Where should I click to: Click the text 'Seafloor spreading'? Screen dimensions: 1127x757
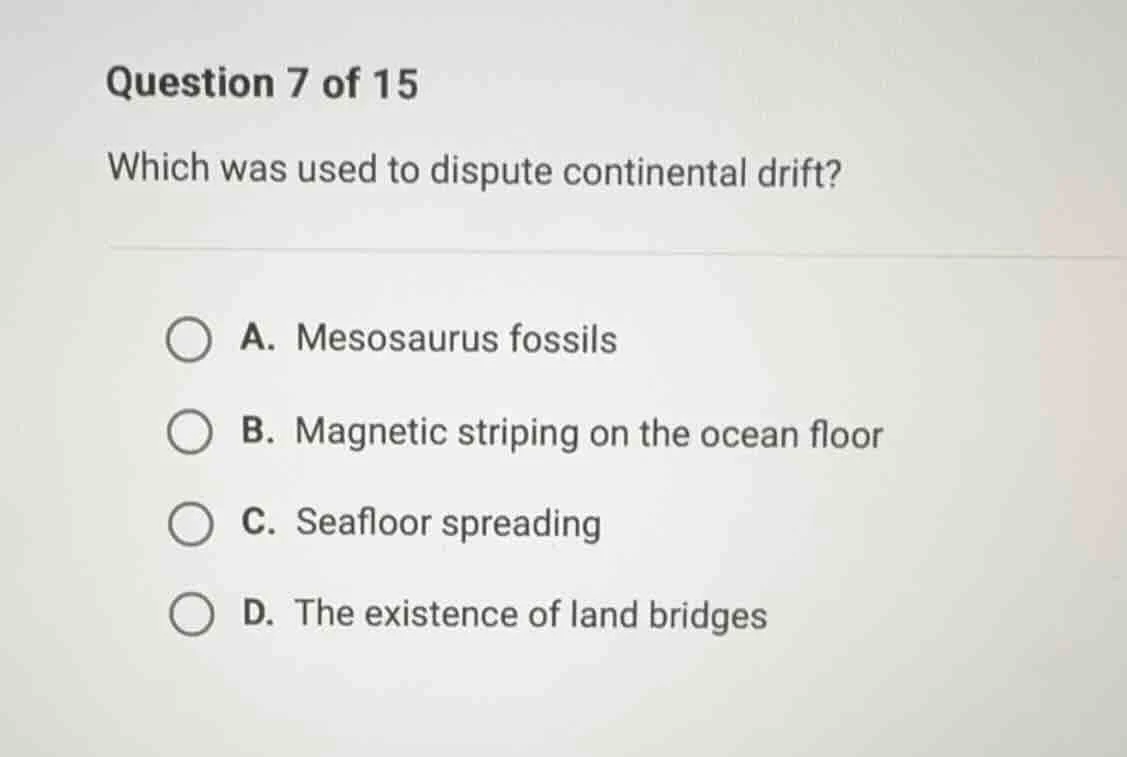point(450,523)
